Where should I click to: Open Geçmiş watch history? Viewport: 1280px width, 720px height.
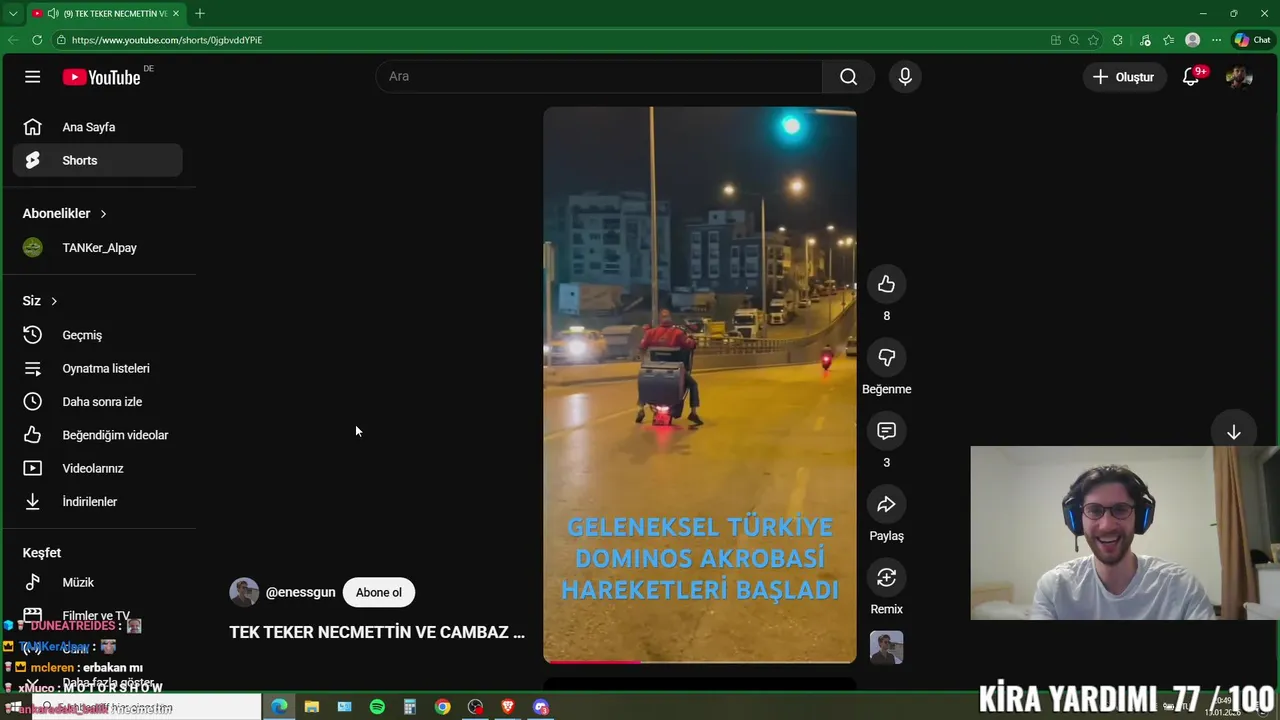(97, 335)
